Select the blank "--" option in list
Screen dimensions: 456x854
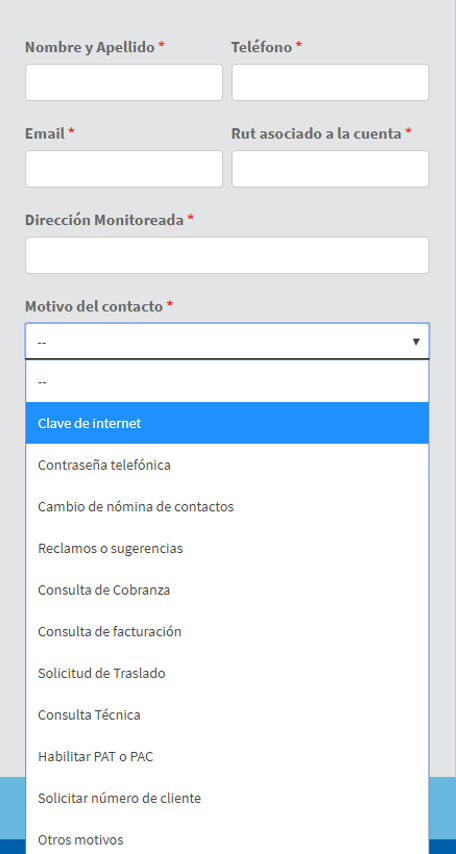[x=227, y=382]
